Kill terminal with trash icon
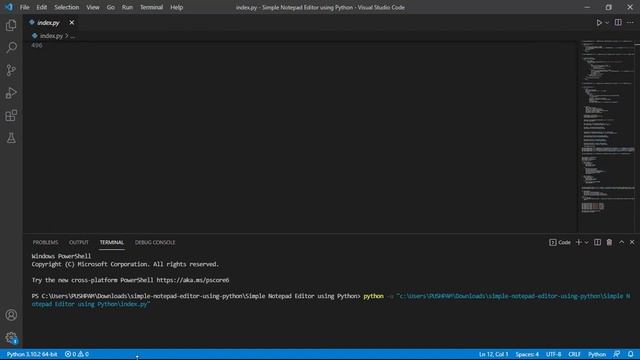Screen dimensions: 640x360 (x=609, y=242)
